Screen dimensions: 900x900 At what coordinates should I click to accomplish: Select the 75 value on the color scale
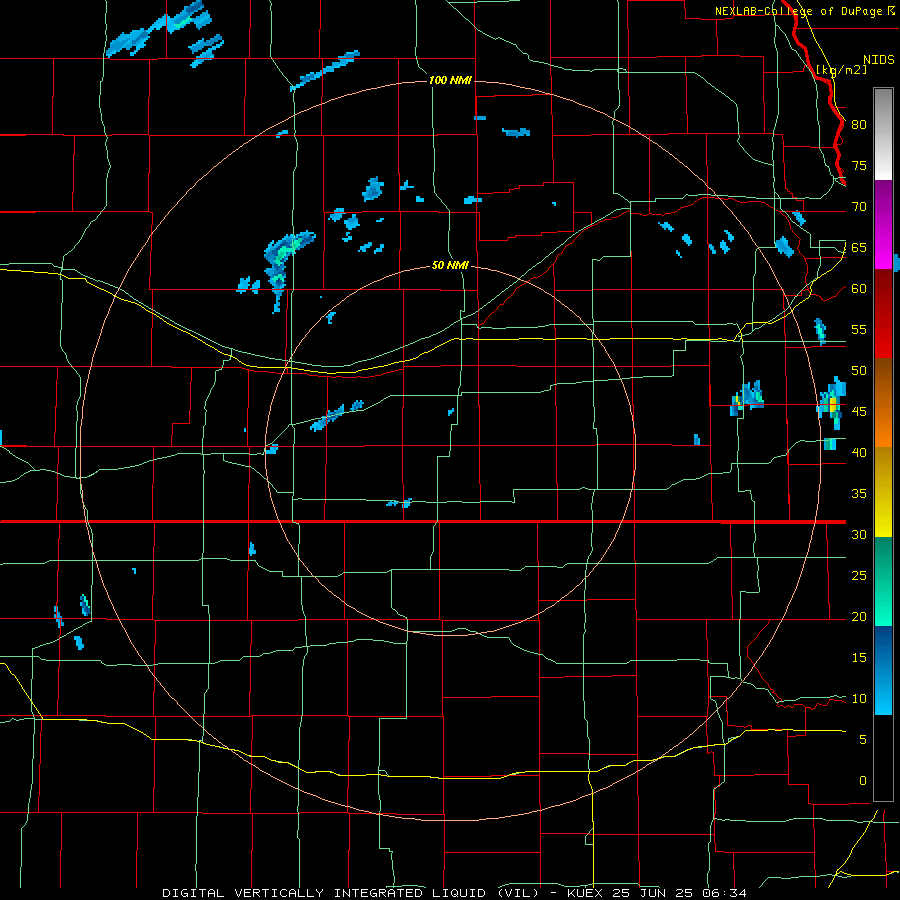click(x=859, y=165)
